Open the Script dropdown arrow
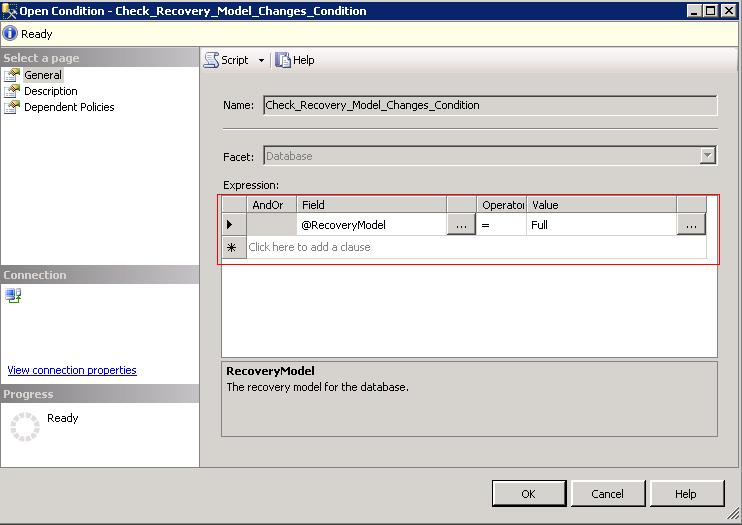The height and width of the screenshot is (525, 742). coord(261,60)
